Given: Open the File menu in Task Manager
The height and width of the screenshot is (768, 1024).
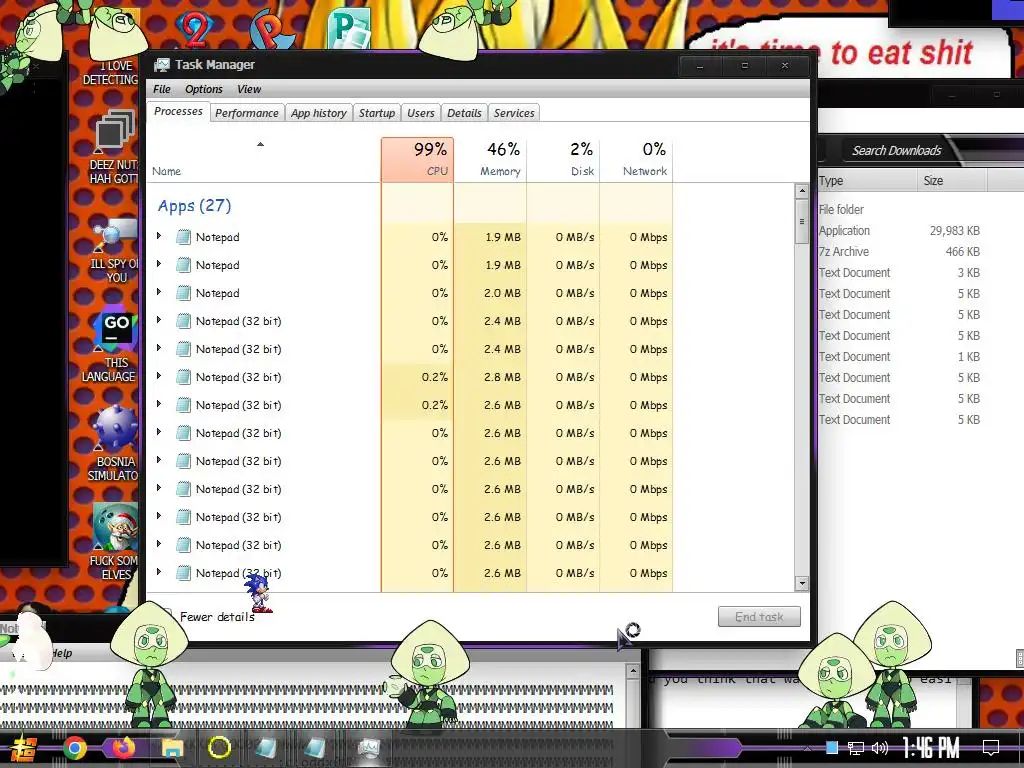Looking at the screenshot, I should pos(162,89).
